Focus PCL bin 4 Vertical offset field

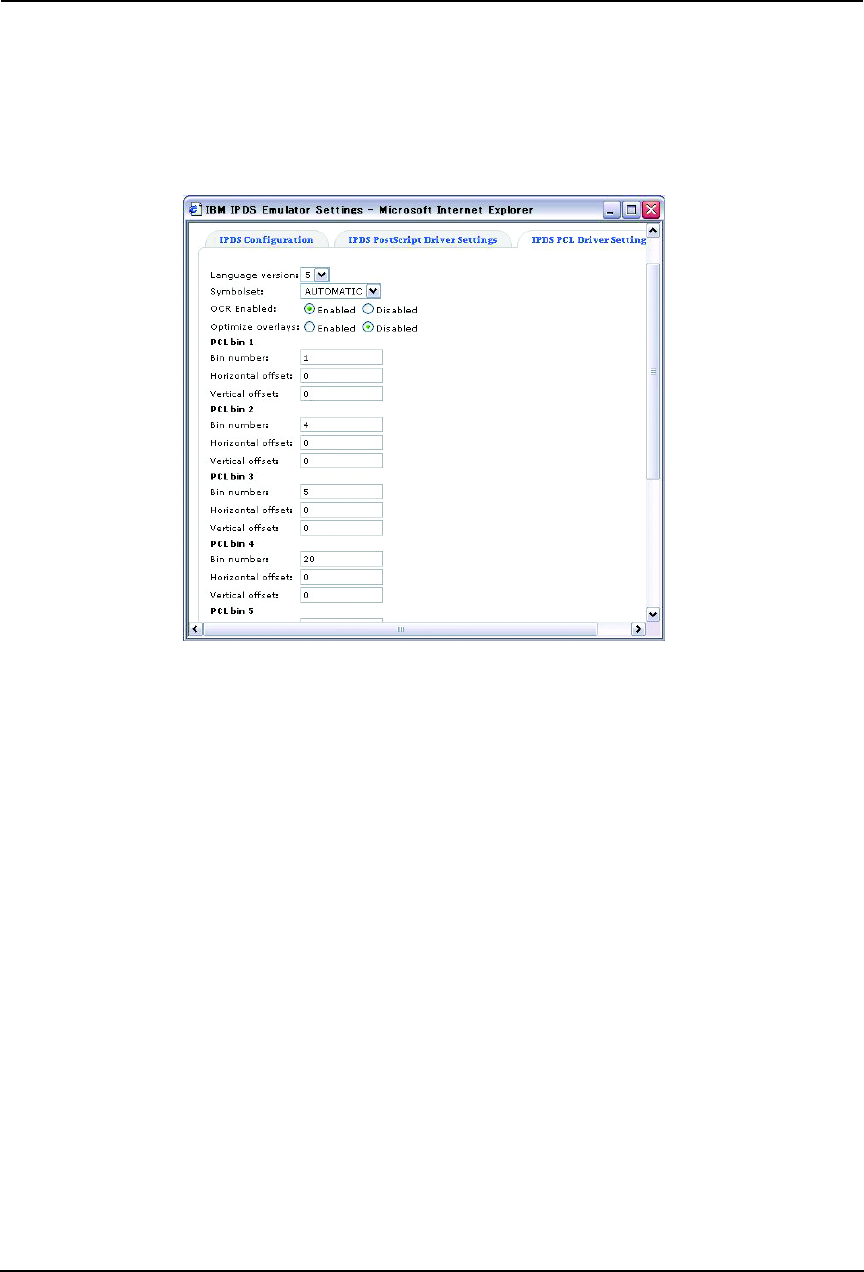342,594
